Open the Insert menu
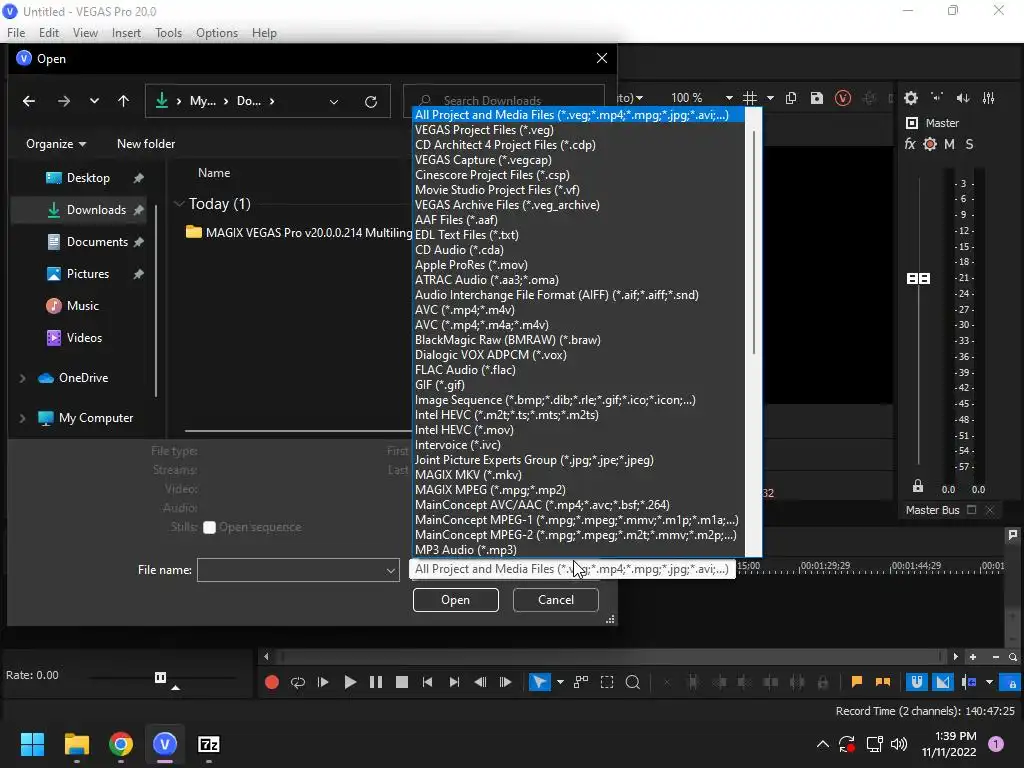Screen dimensions: 1024x768 126,33
